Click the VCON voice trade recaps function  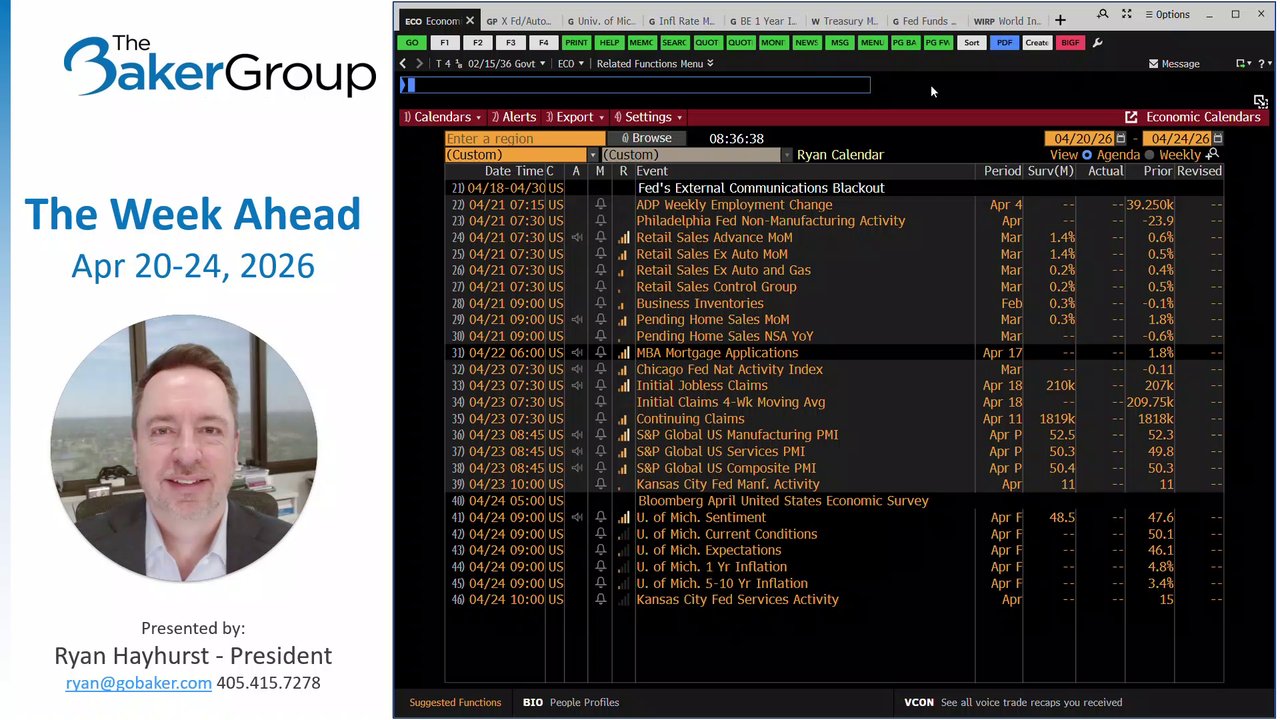point(1013,702)
